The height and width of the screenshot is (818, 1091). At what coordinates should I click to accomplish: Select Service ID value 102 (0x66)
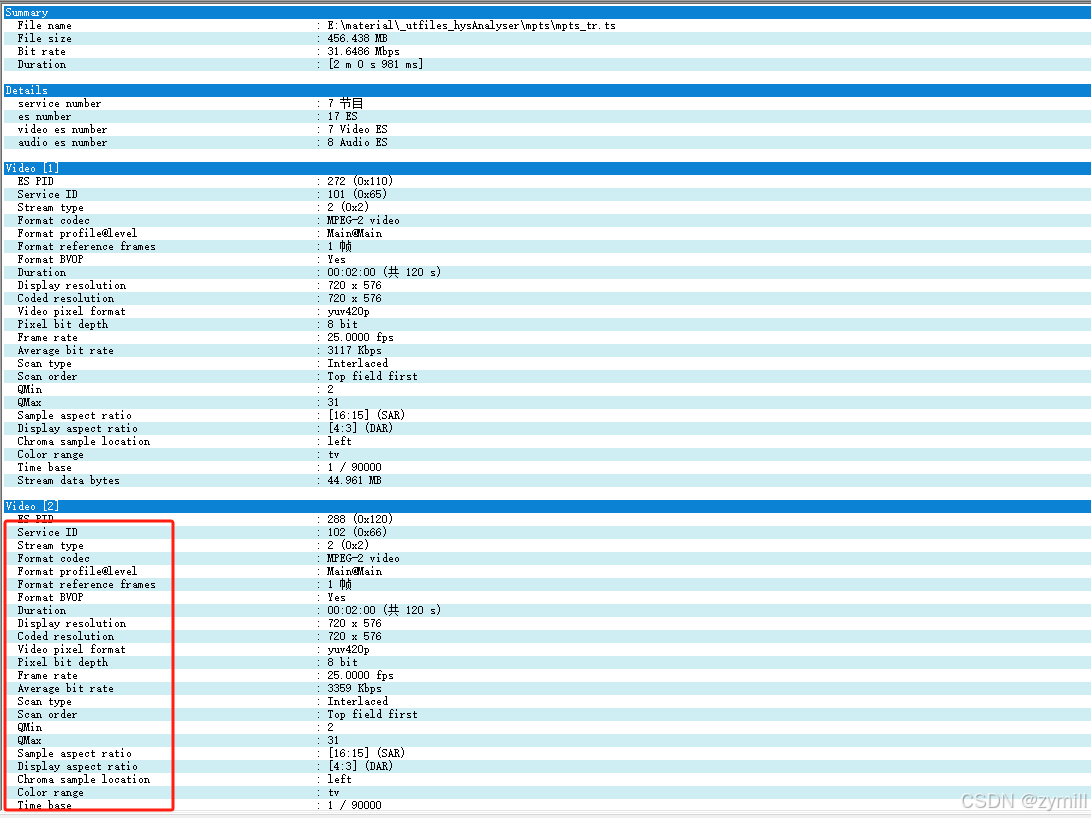pos(357,533)
